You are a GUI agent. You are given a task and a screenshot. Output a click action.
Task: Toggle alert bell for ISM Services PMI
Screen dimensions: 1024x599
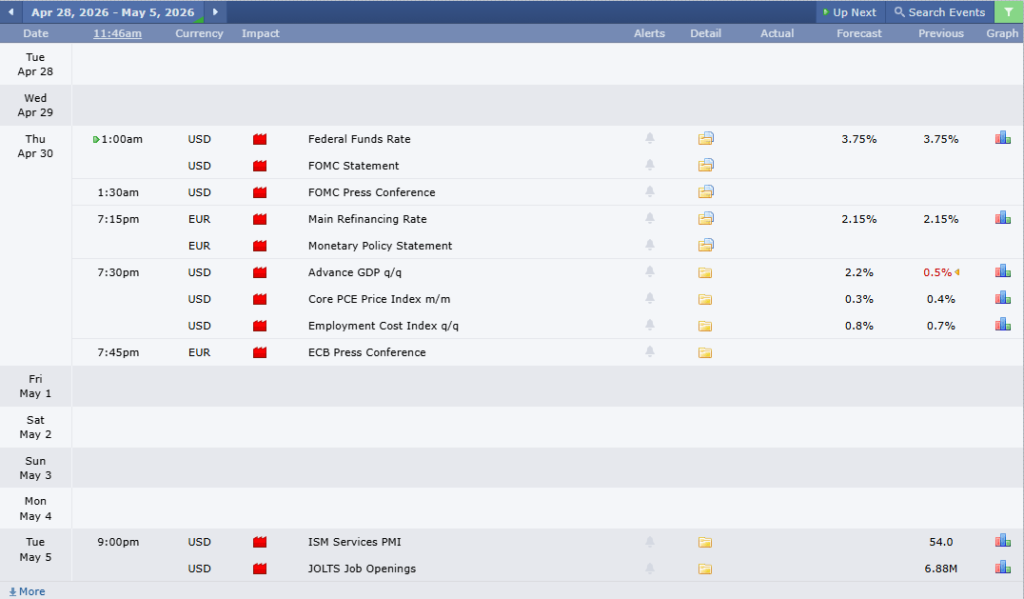click(650, 542)
